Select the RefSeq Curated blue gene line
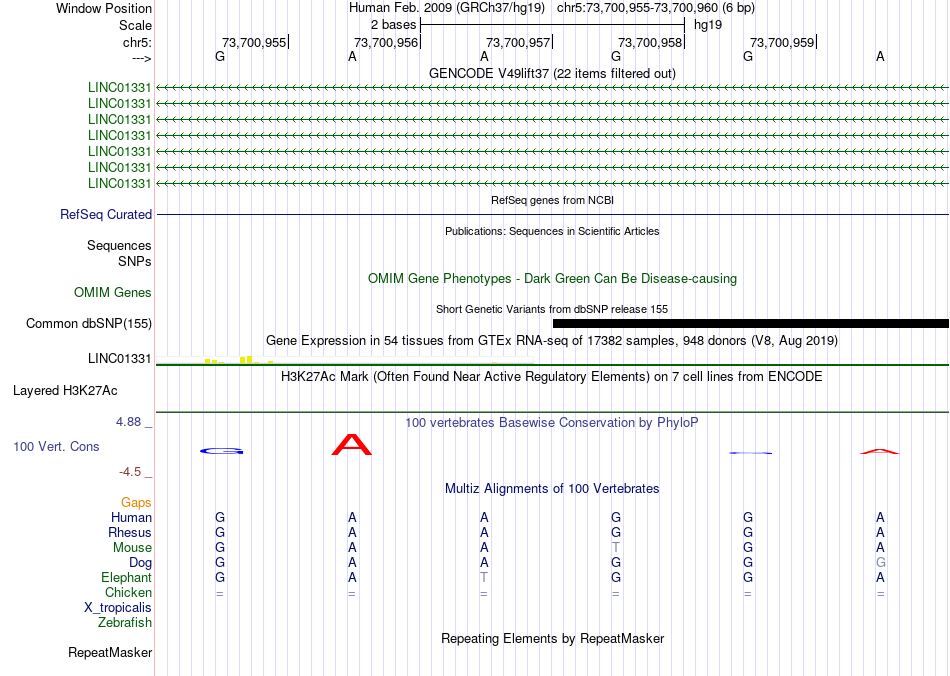Viewport: 950px width, 676px height. [552, 214]
